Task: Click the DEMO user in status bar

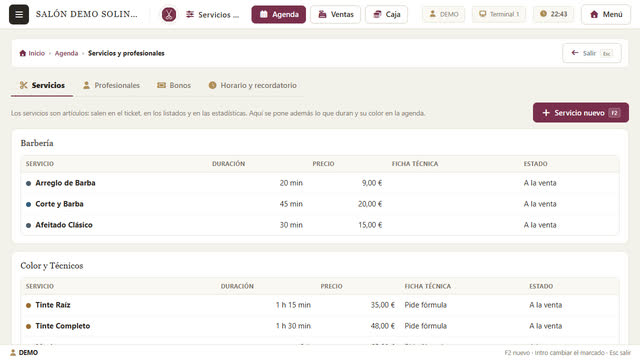Action: 24,353
